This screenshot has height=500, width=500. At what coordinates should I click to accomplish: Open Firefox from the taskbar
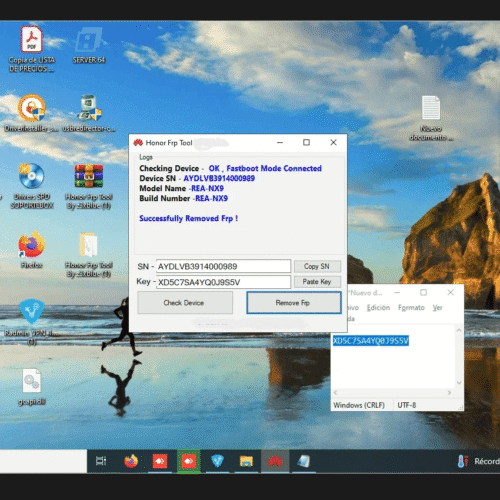pyautogui.click(x=131, y=461)
